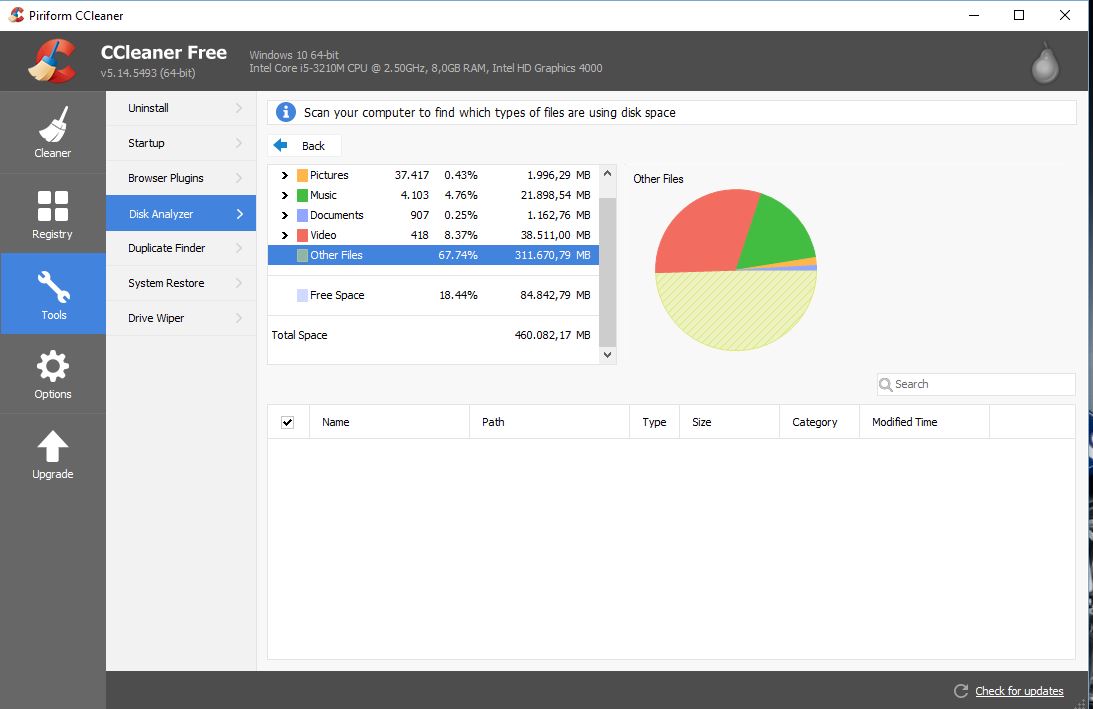Image resolution: width=1093 pixels, height=709 pixels.
Task: Click the Piriform pear icon
Action: [x=1044, y=63]
